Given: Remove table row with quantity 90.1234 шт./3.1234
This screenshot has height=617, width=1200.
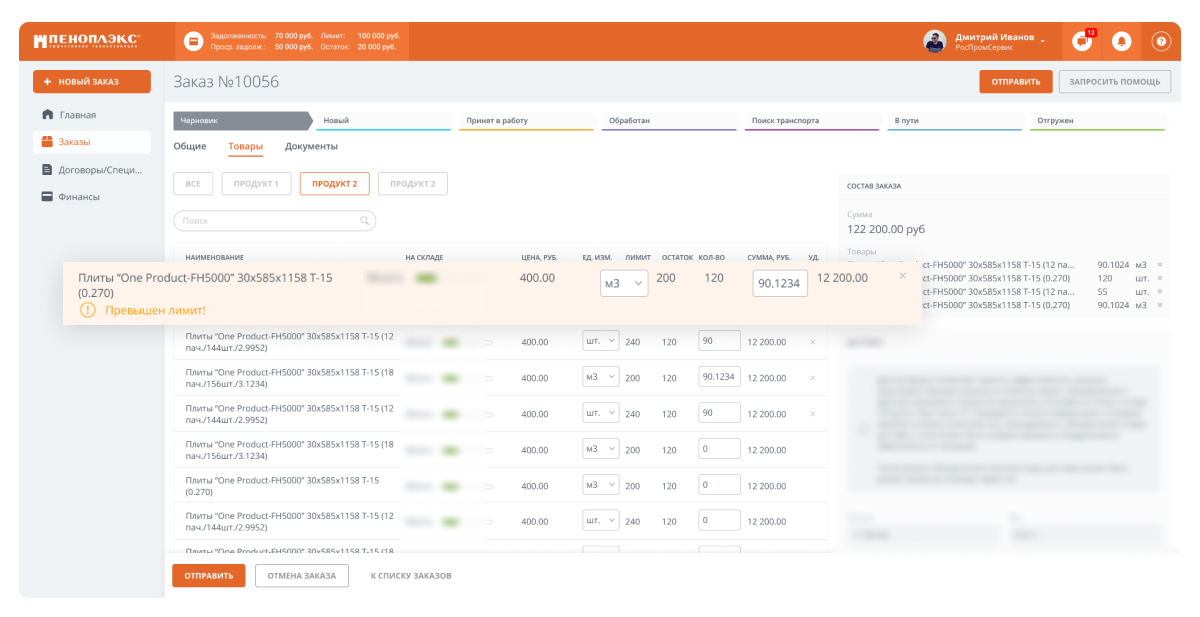Looking at the screenshot, I should tap(812, 378).
